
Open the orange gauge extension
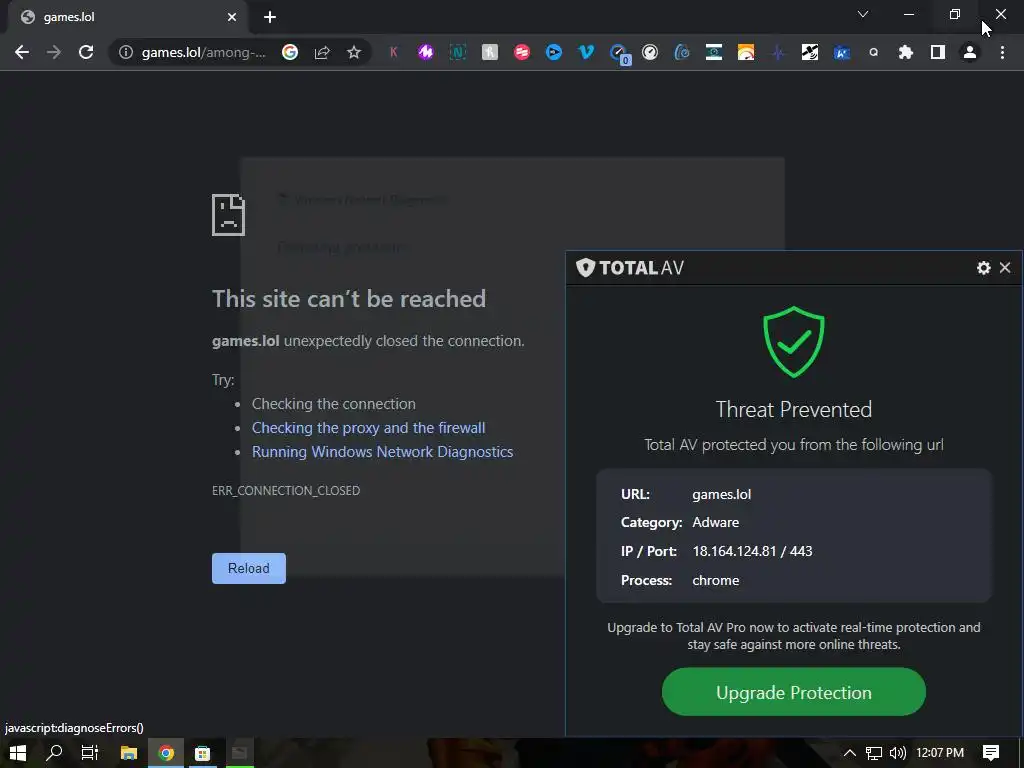[x=746, y=52]
